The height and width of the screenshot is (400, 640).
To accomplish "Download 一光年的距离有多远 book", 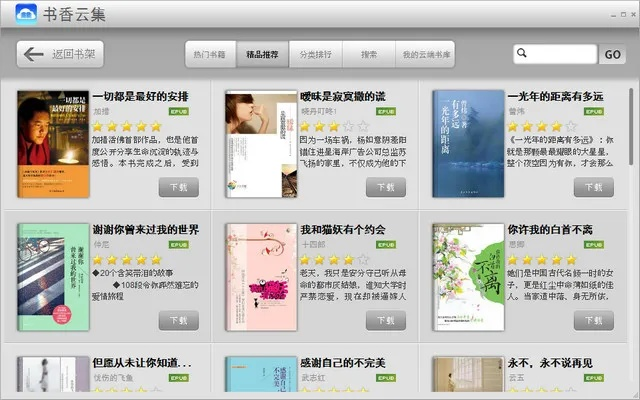I will 593,188.
